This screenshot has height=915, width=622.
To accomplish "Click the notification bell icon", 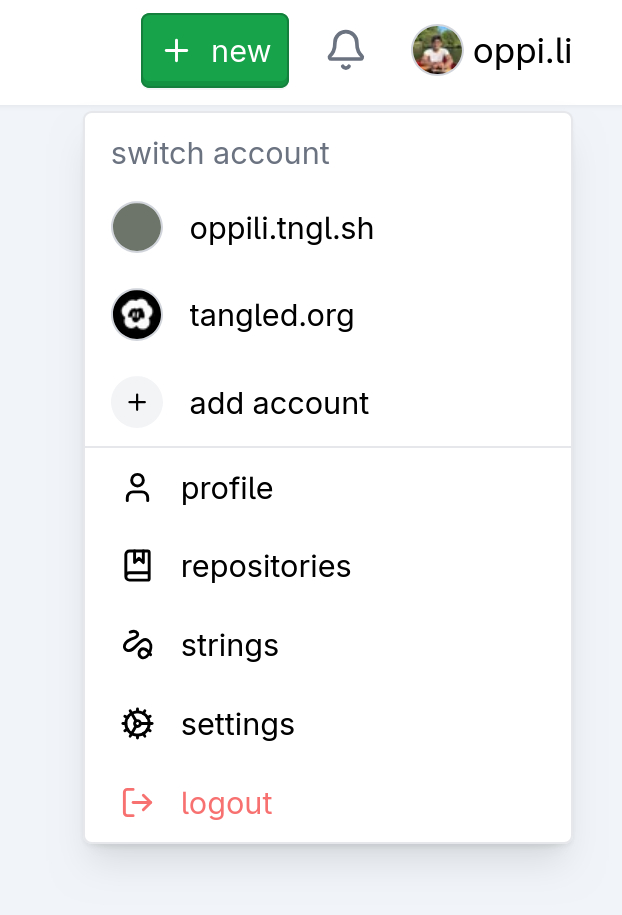I will pos(346,50).
